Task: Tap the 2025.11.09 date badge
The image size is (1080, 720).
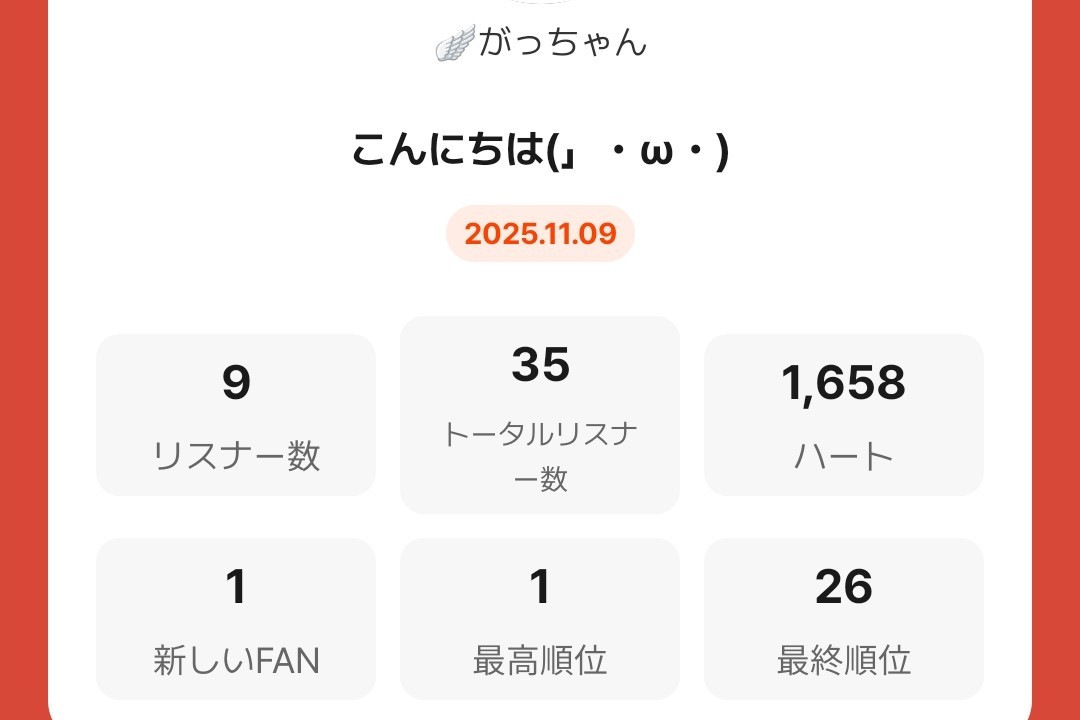Action: pos(540,234)
